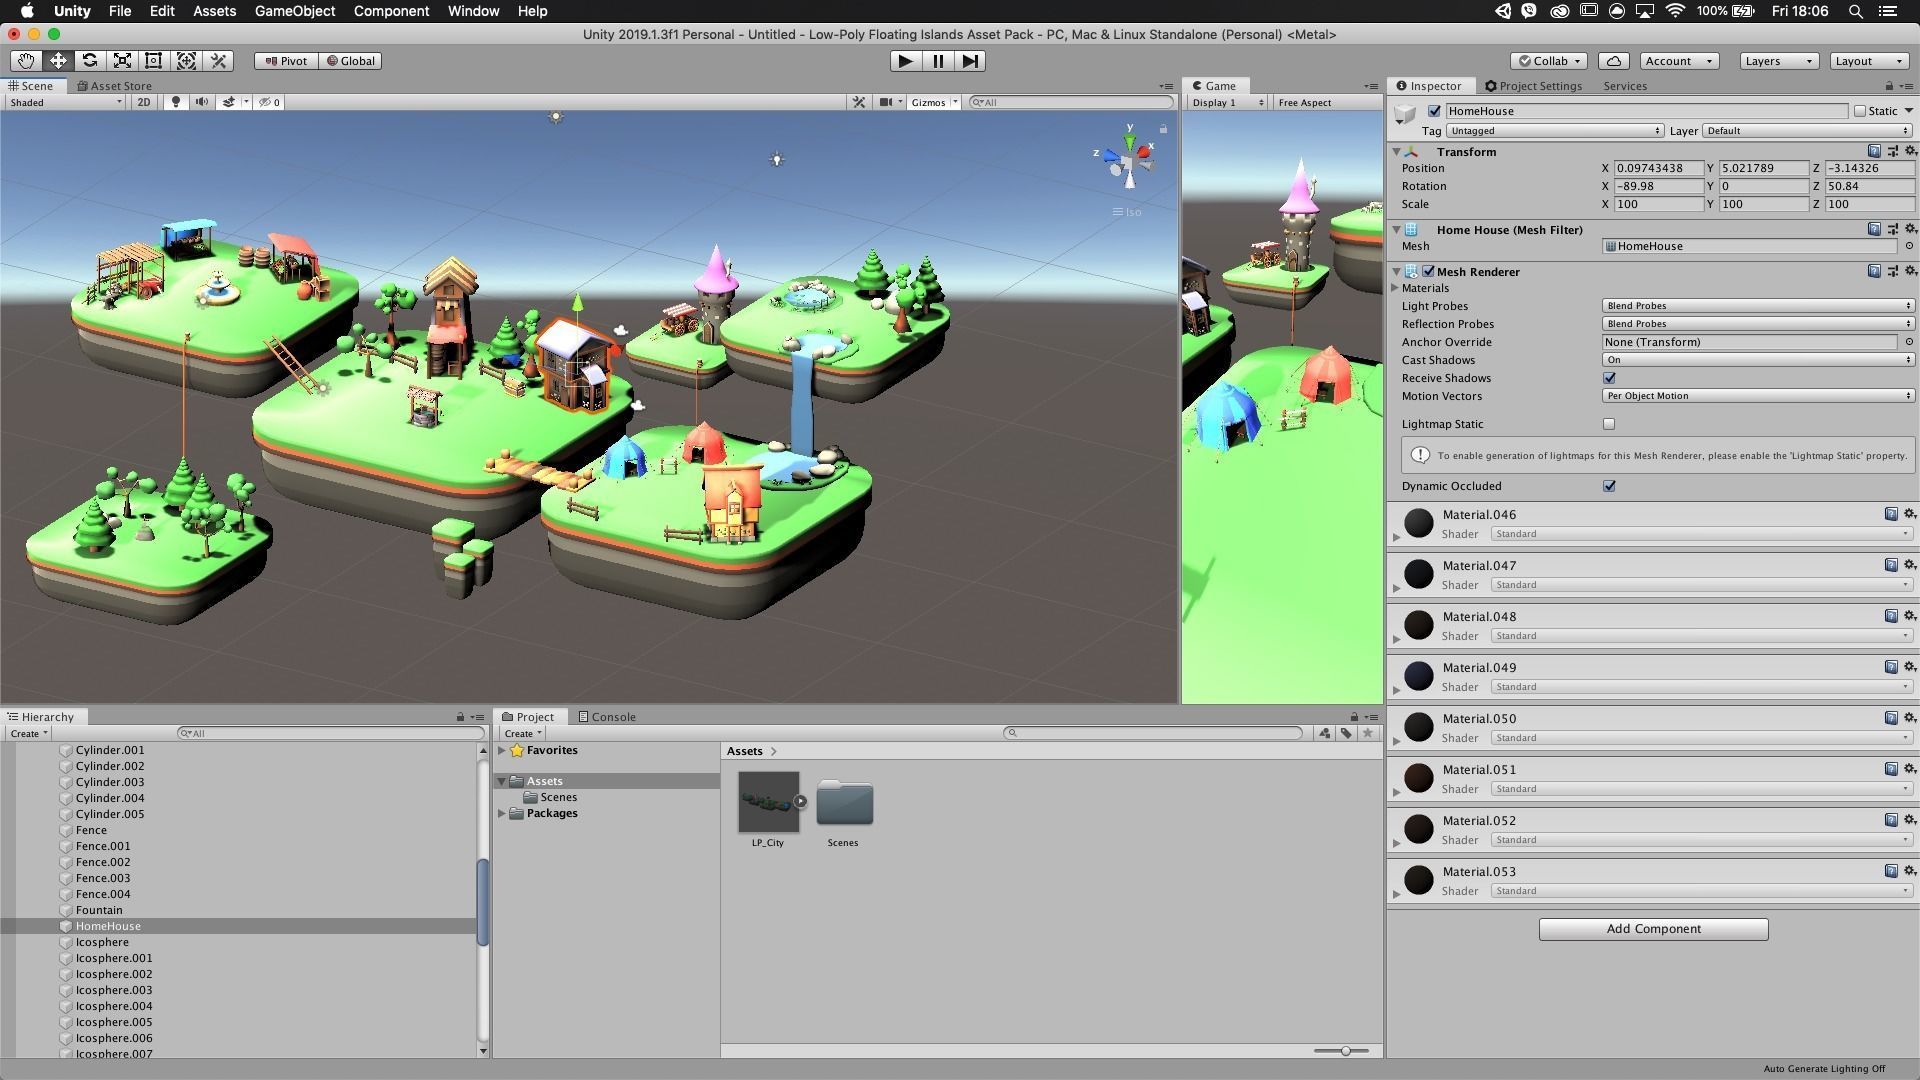Select the Hand tool
This screenshot has height=1080, width=1920.
pos(25,61)
